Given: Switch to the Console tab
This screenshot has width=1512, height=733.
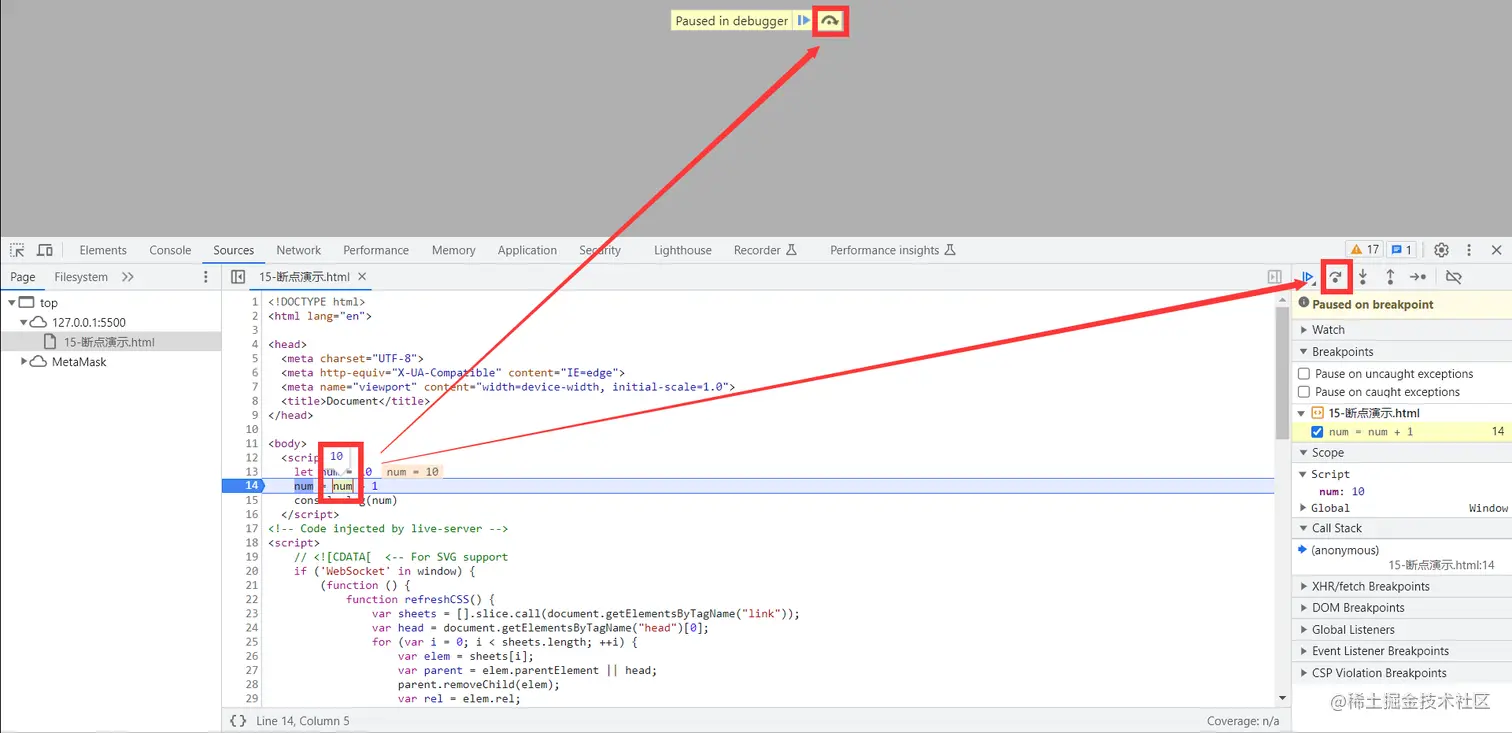Looking at the screenshot, I should [x=170, y=250].
